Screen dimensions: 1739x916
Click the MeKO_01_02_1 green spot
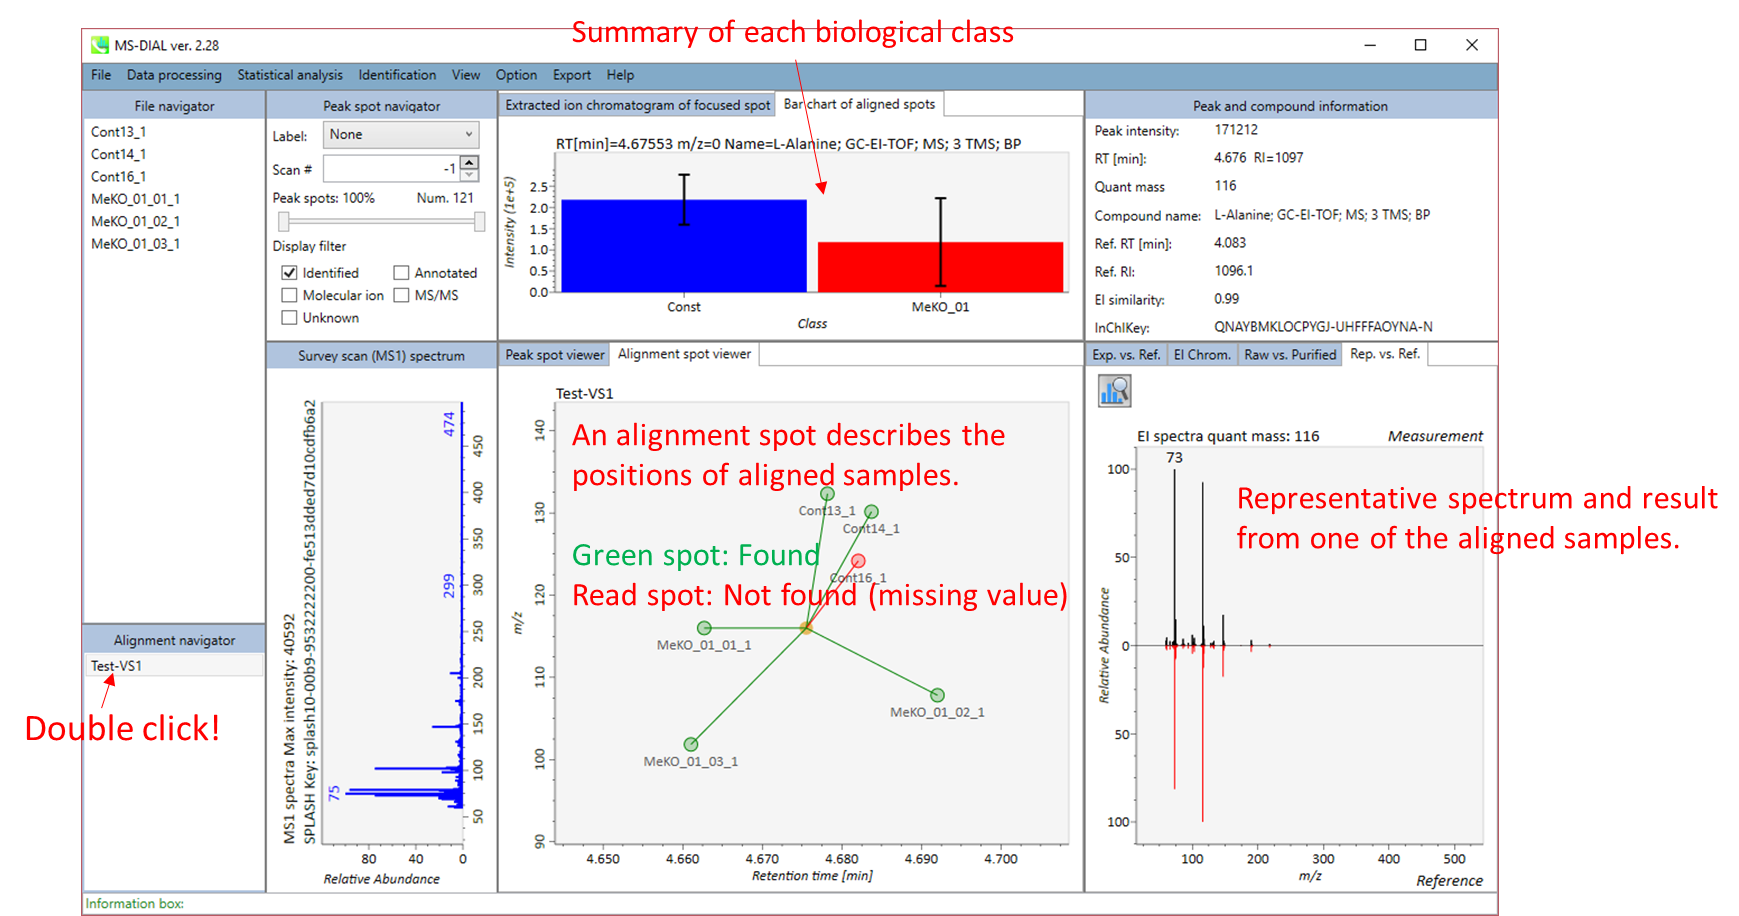[x=937, y=695]
